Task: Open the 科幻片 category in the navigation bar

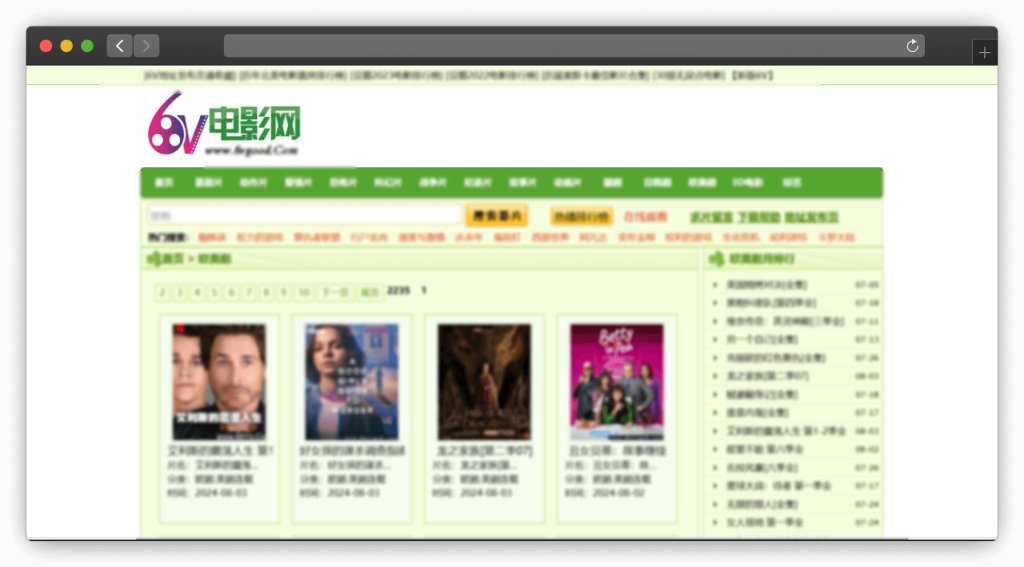Action: point(387,183)
